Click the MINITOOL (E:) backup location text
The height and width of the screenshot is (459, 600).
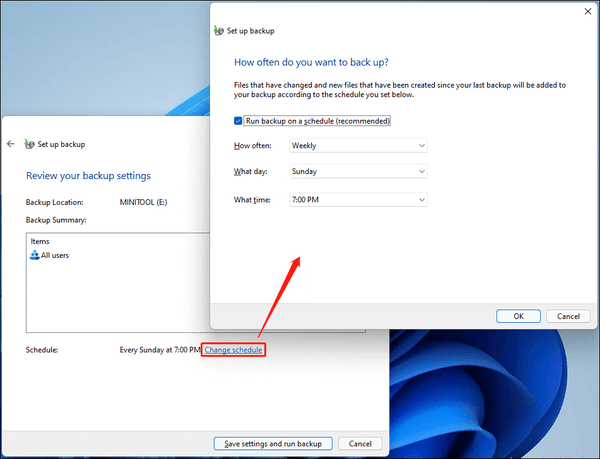click(143, 202)
